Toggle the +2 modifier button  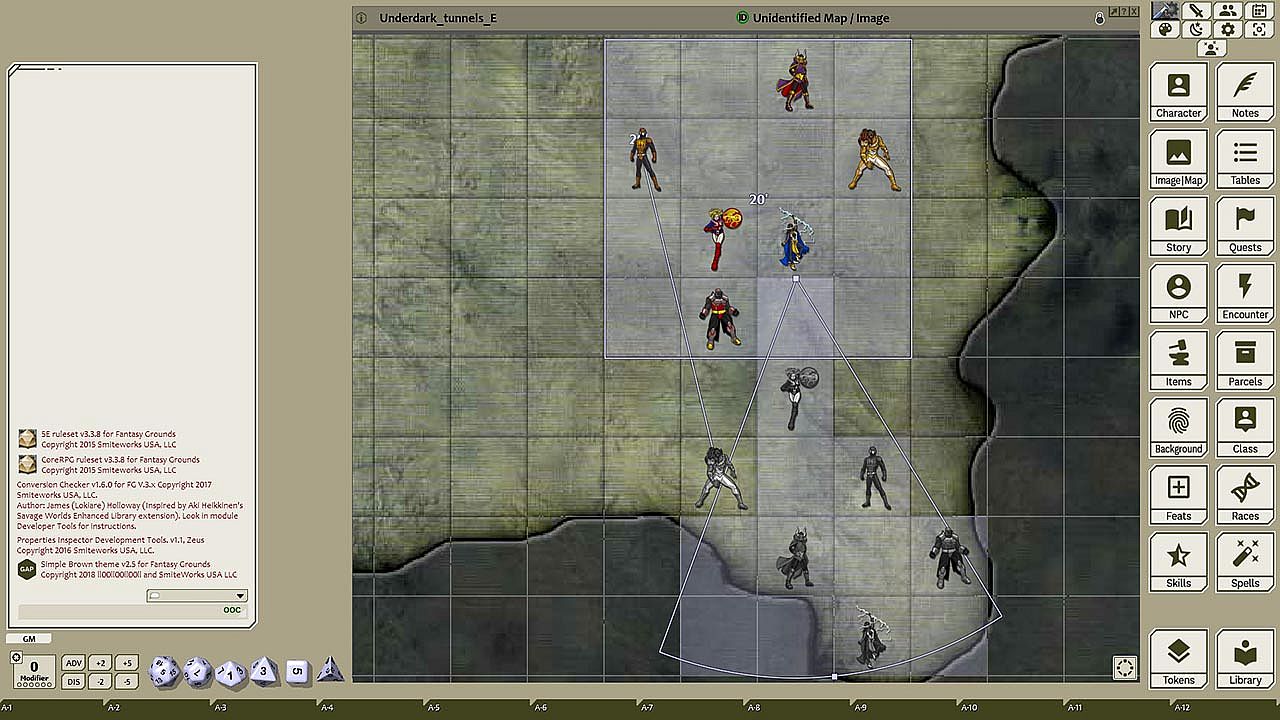point(99,663)
